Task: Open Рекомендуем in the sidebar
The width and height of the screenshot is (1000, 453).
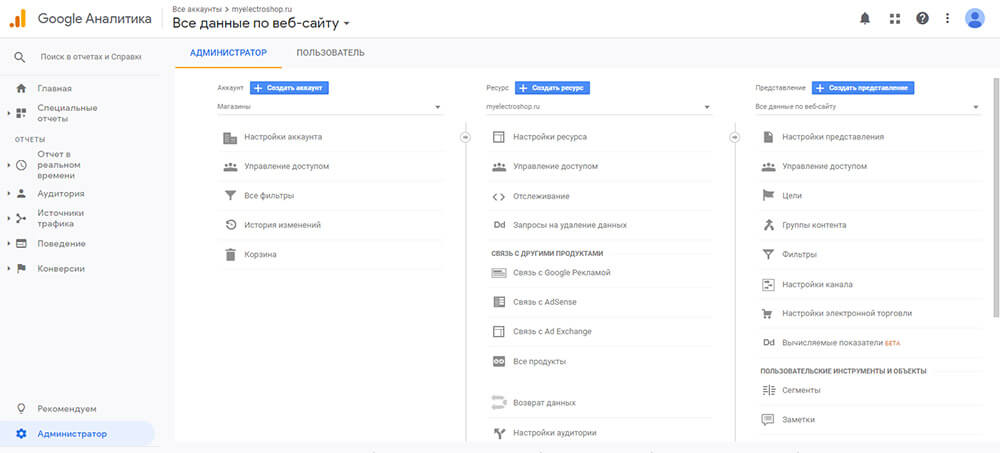Action: tap(66, 408)
